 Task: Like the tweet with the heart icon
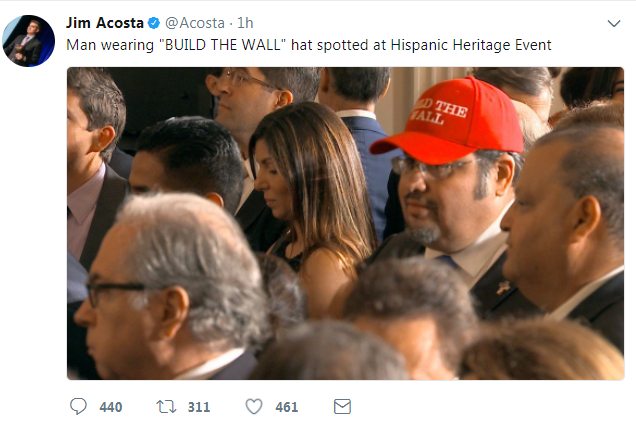point(254,407)
